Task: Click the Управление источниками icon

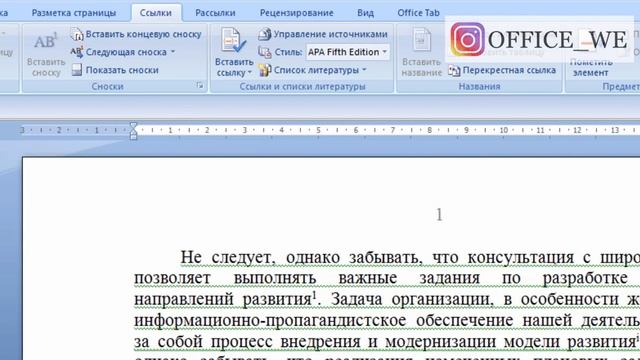Action: point(264,34)
